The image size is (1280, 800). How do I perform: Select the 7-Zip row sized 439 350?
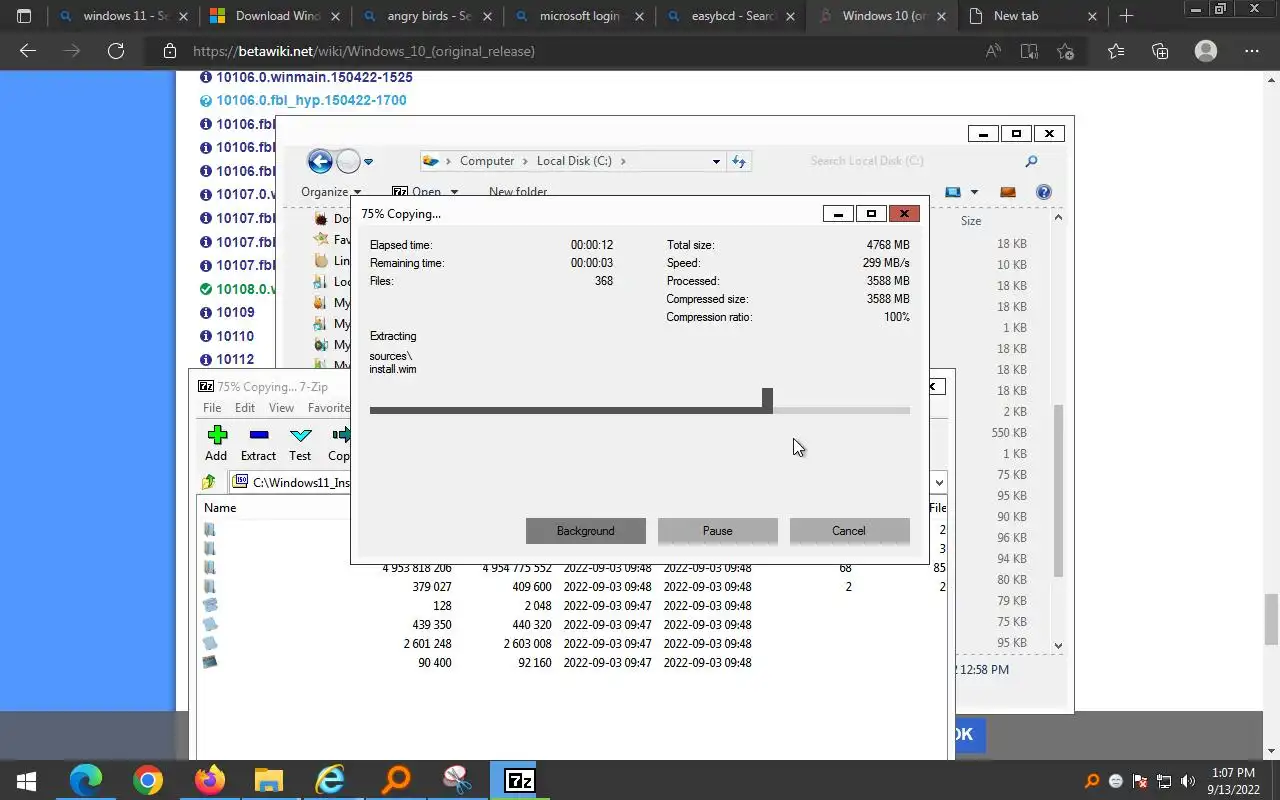coord(572,625)
